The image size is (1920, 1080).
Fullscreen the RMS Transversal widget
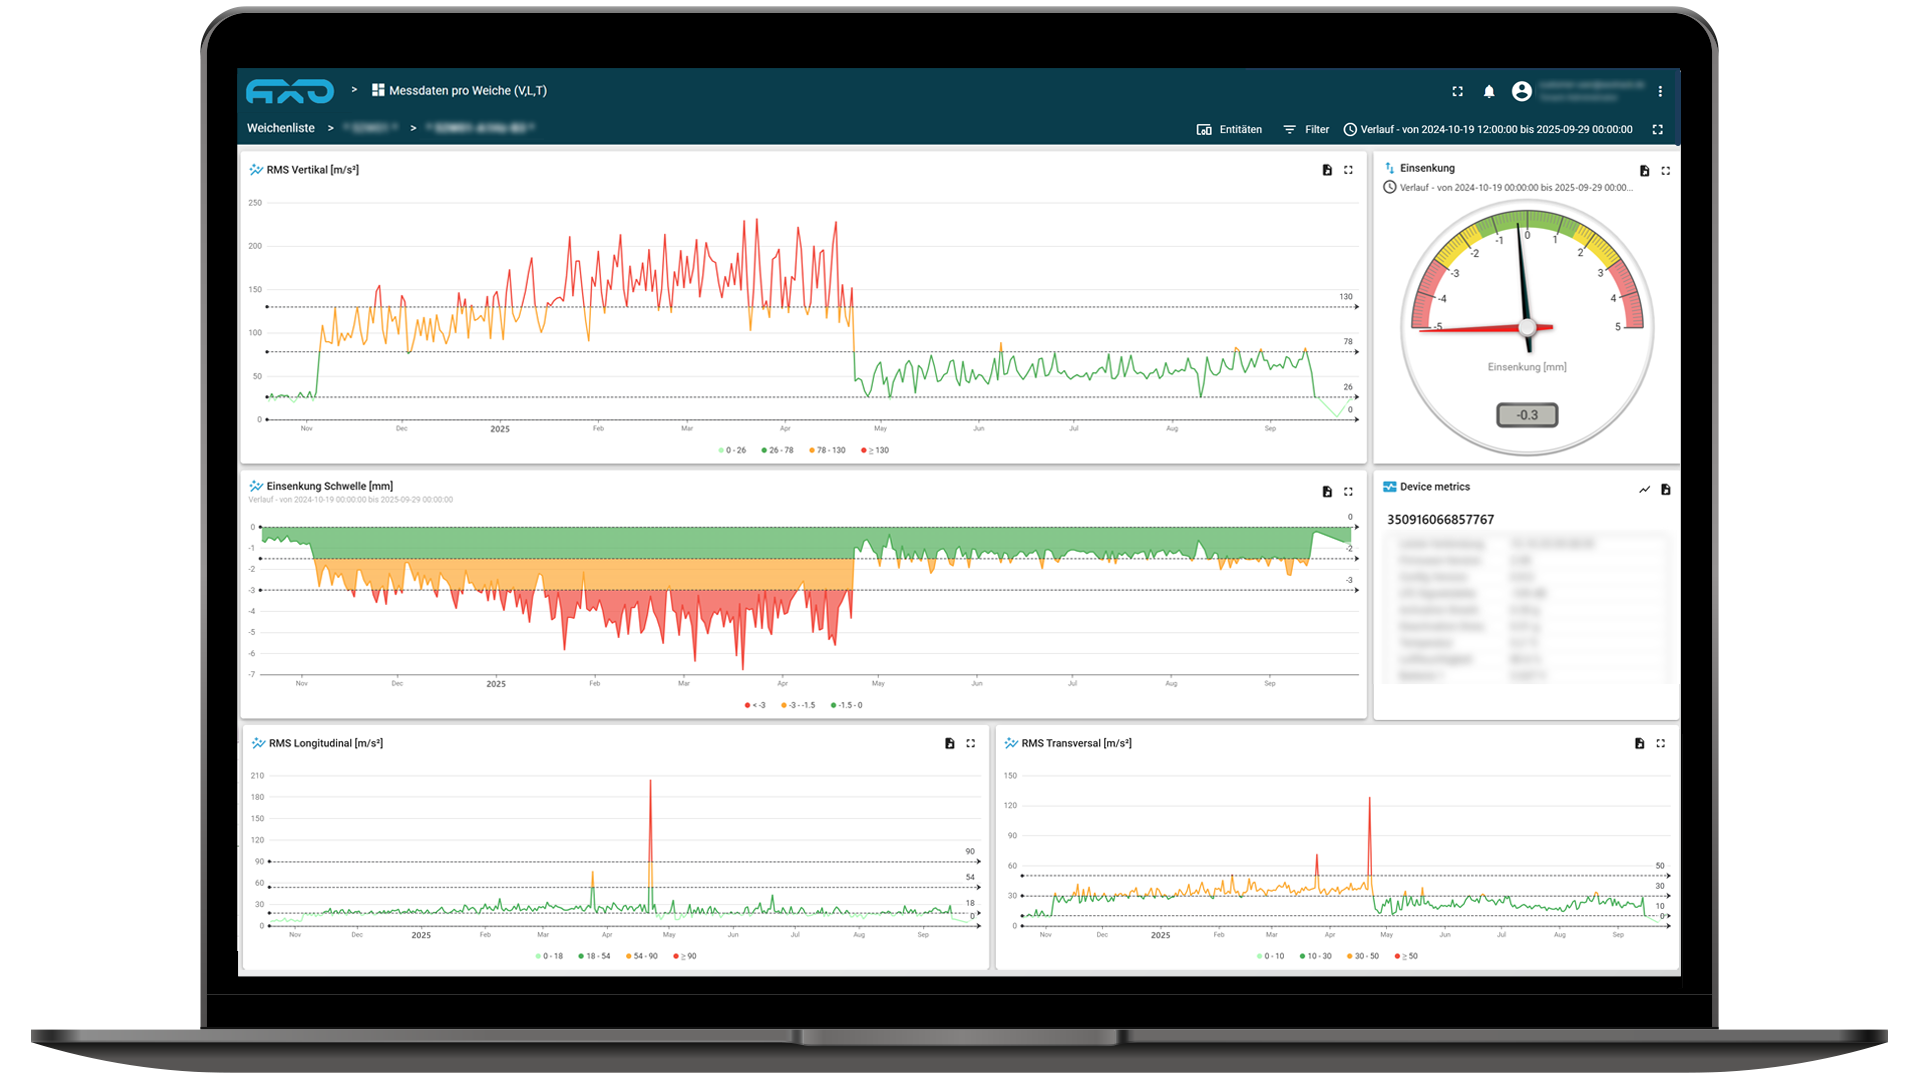(x=1660, y=743)
